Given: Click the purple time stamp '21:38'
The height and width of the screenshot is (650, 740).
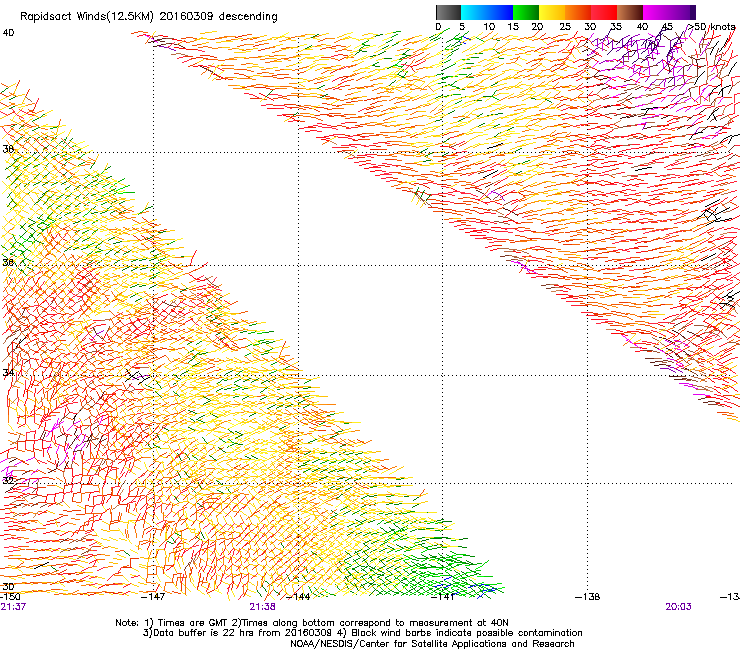Looking at the screenshot, I should (262, 607).
